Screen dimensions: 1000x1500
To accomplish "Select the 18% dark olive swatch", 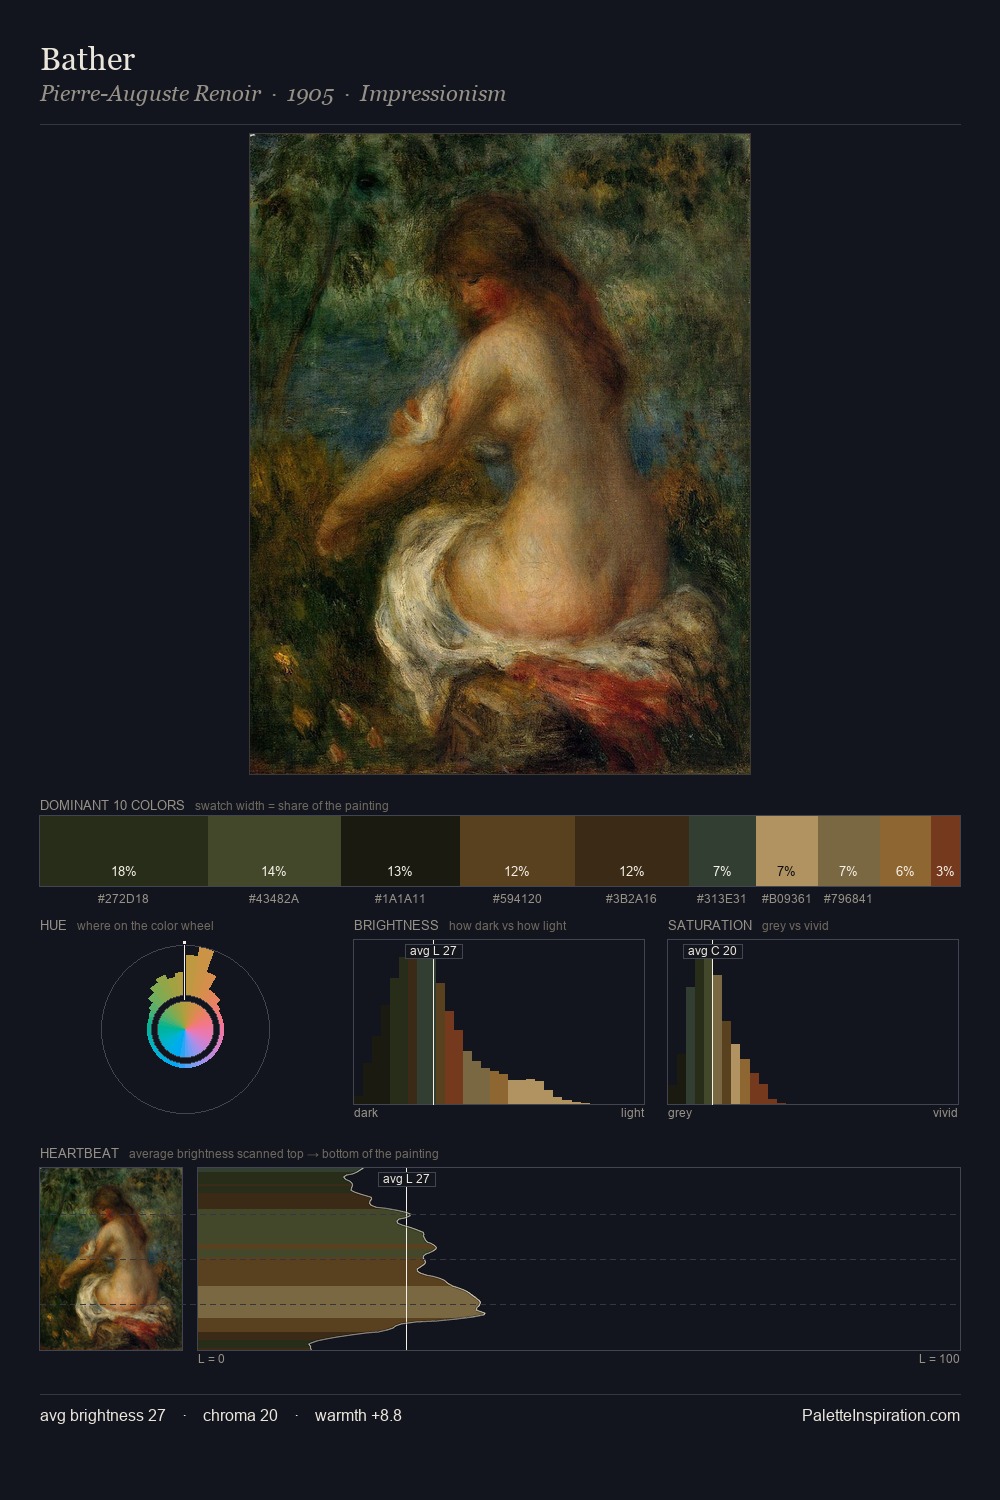I will [x=124, y=851].
